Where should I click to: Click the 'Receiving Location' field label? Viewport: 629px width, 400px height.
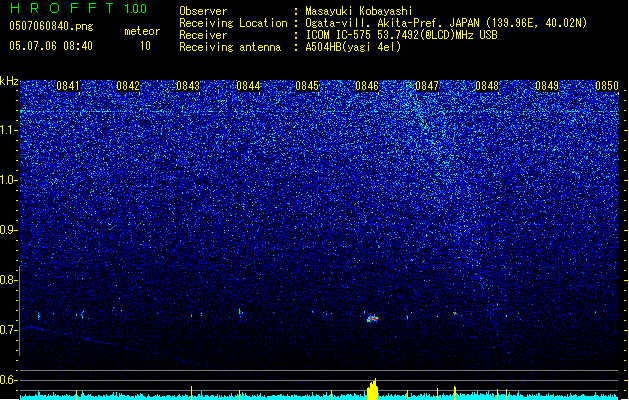point(233,23)
